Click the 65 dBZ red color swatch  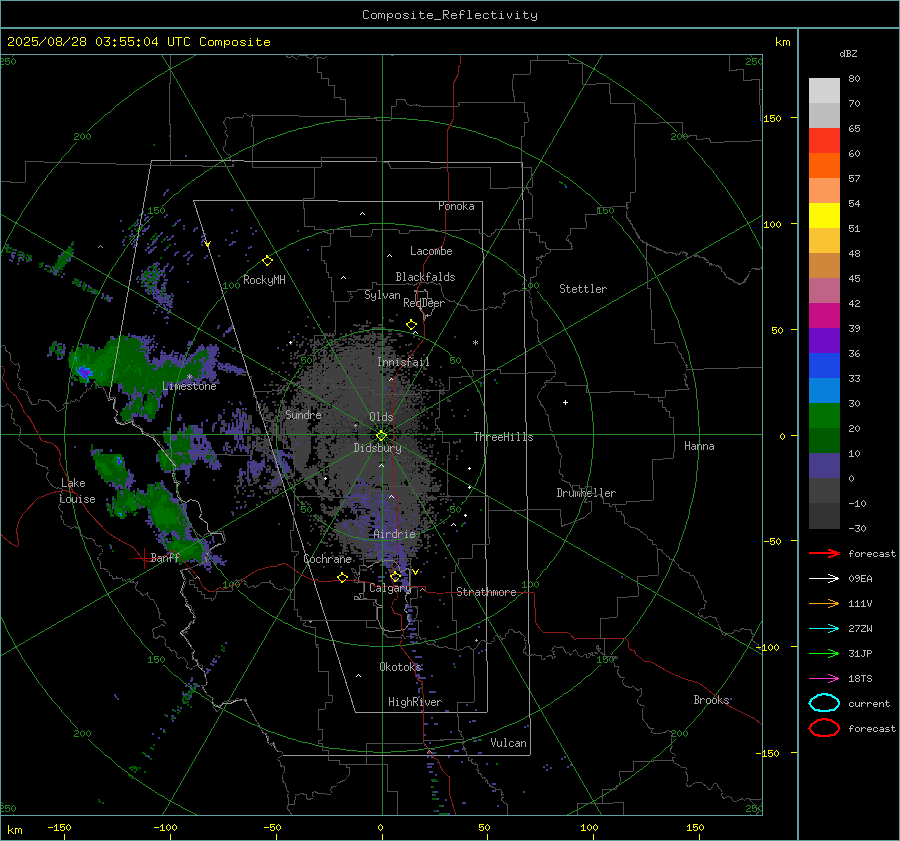click(824, 141)
